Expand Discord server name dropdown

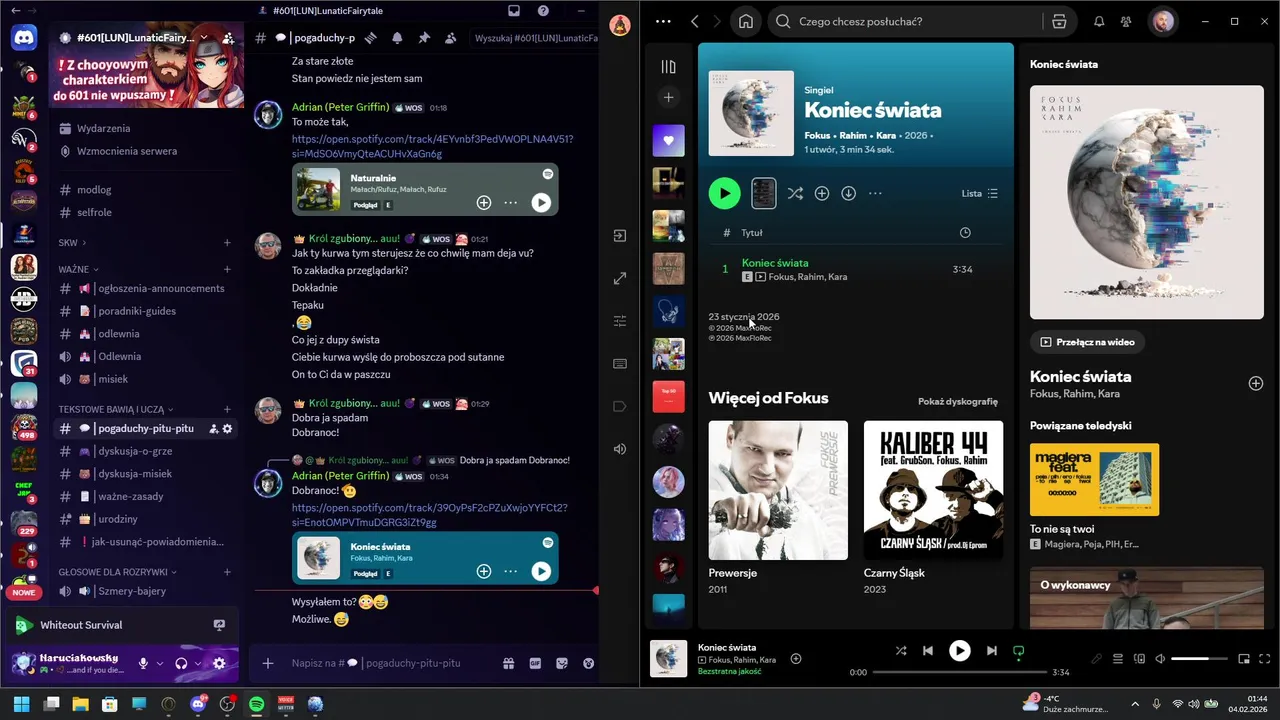tap(204, 38)
